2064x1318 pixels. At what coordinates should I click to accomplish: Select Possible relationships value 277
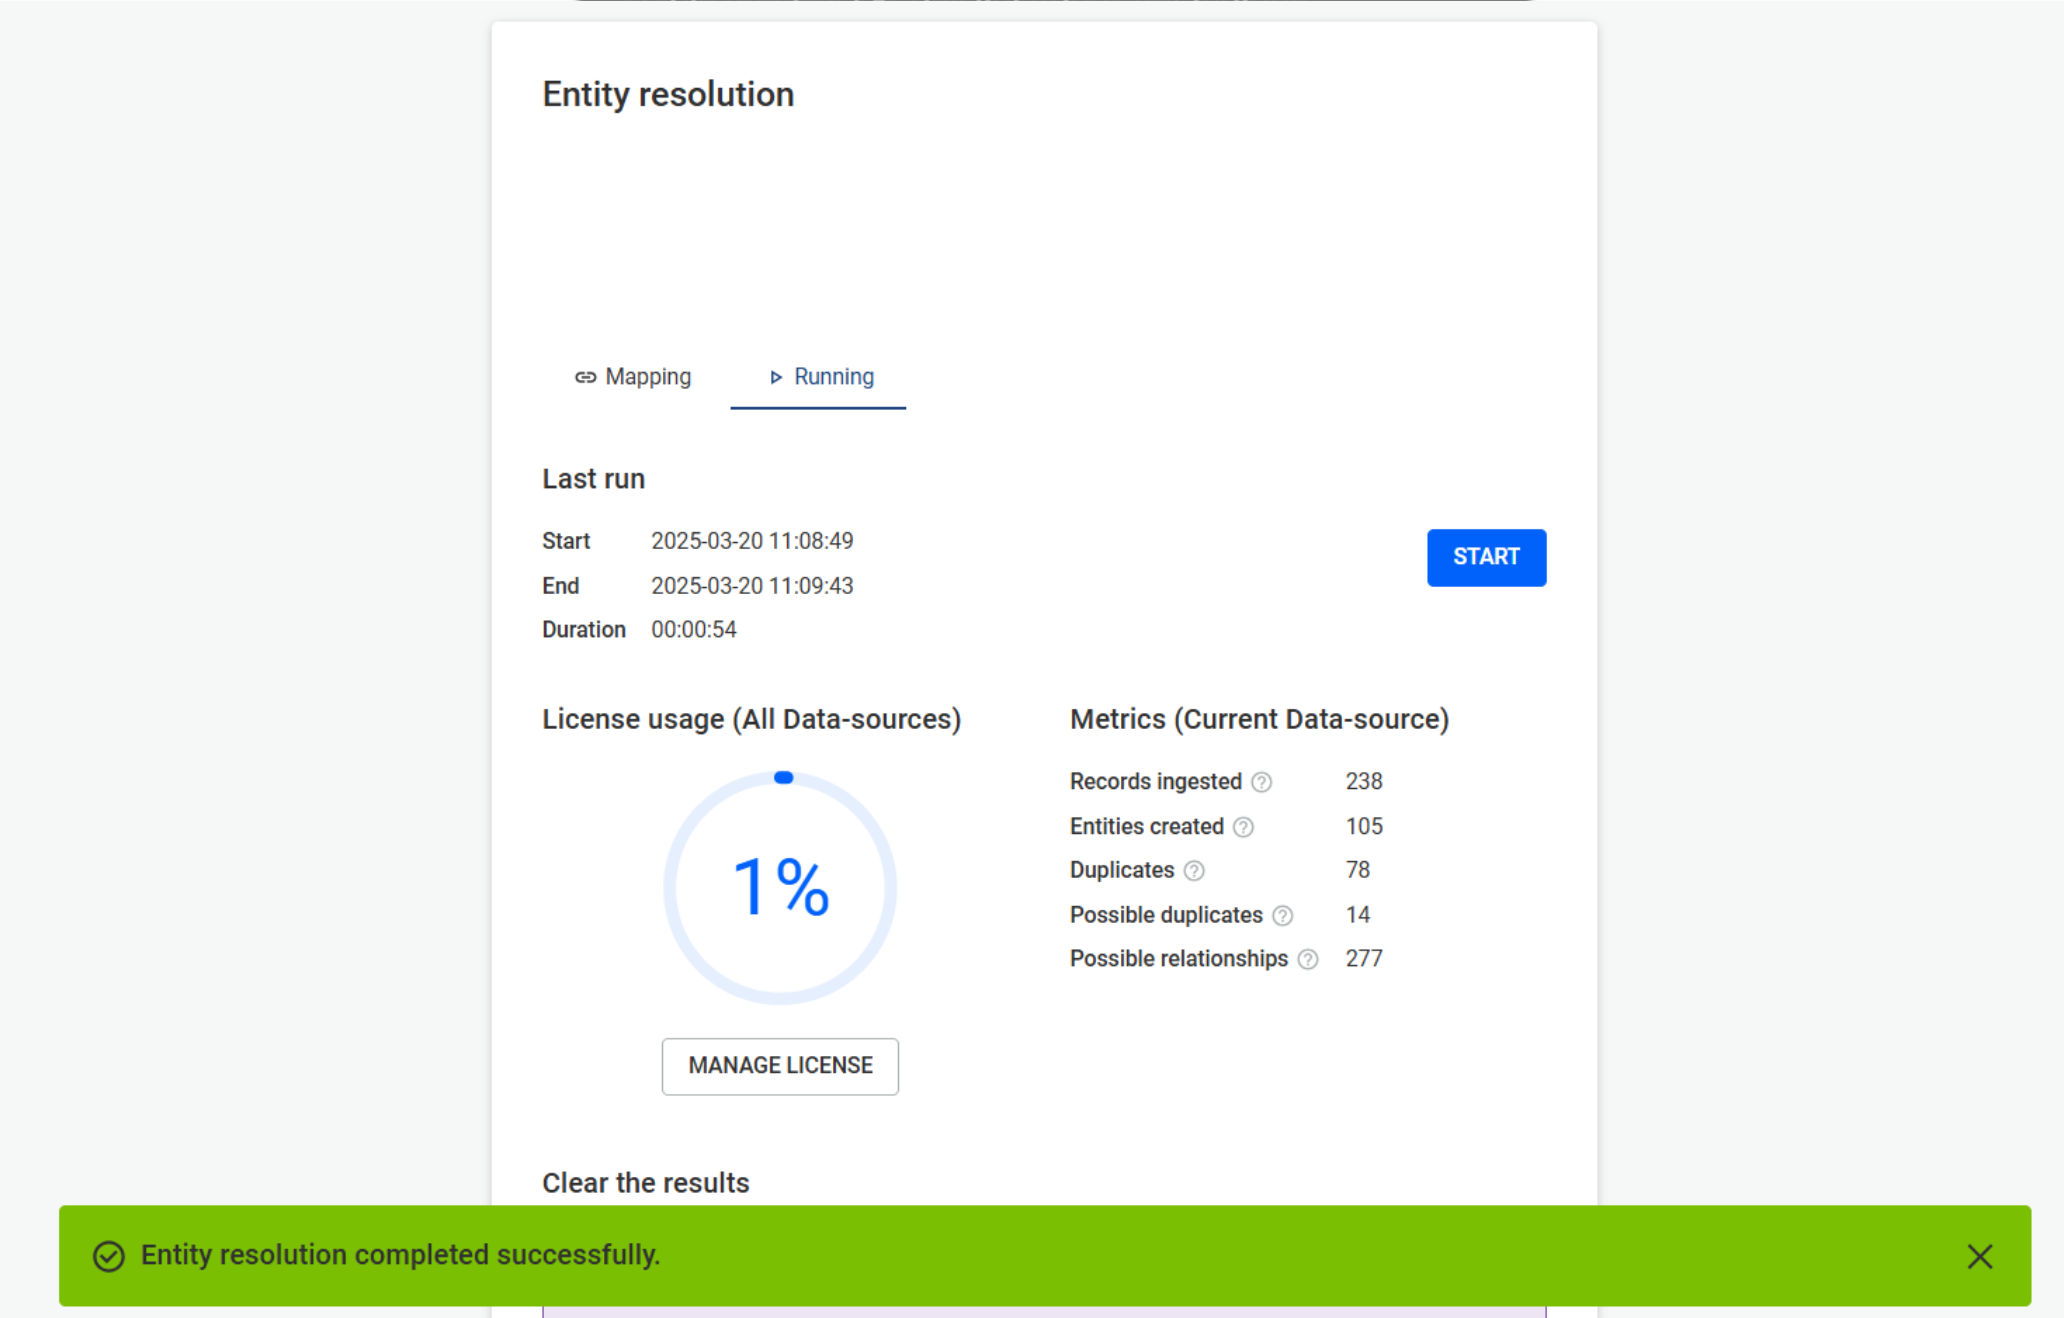click(x=1364, y=959)
